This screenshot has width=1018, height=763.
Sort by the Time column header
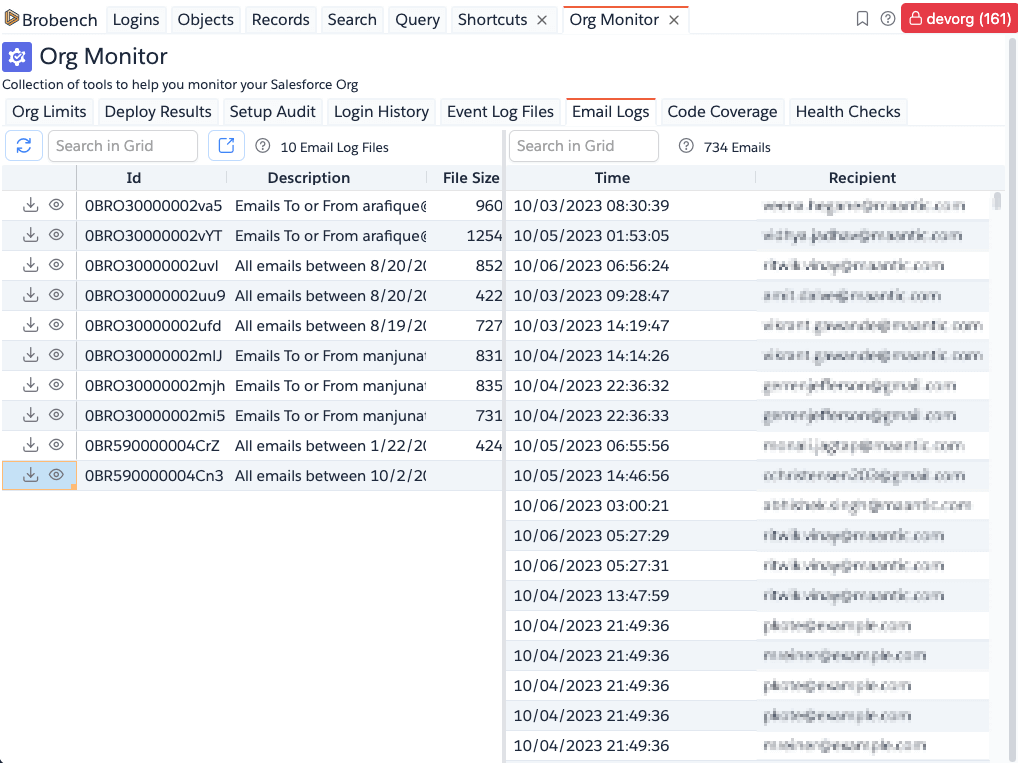612,177
